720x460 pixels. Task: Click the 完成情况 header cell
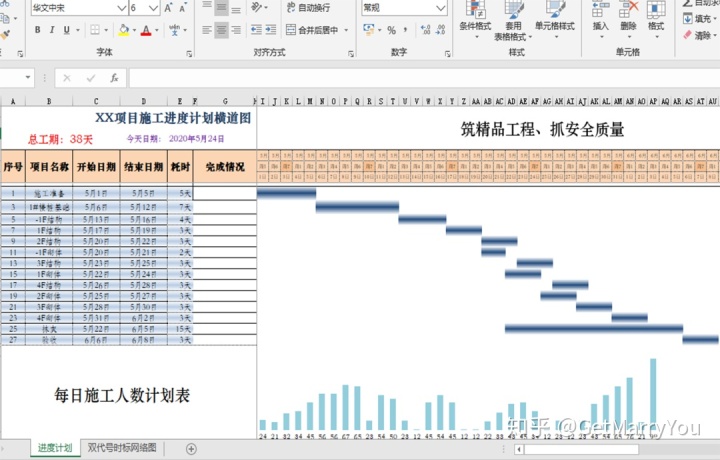click(225, 167)
